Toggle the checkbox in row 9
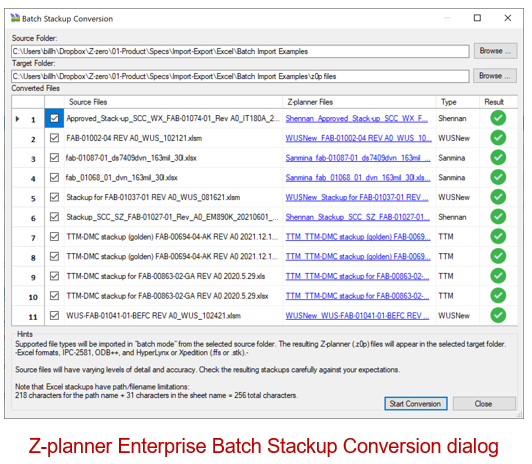Screen dimensions: 532x464 tap(54, 276)
